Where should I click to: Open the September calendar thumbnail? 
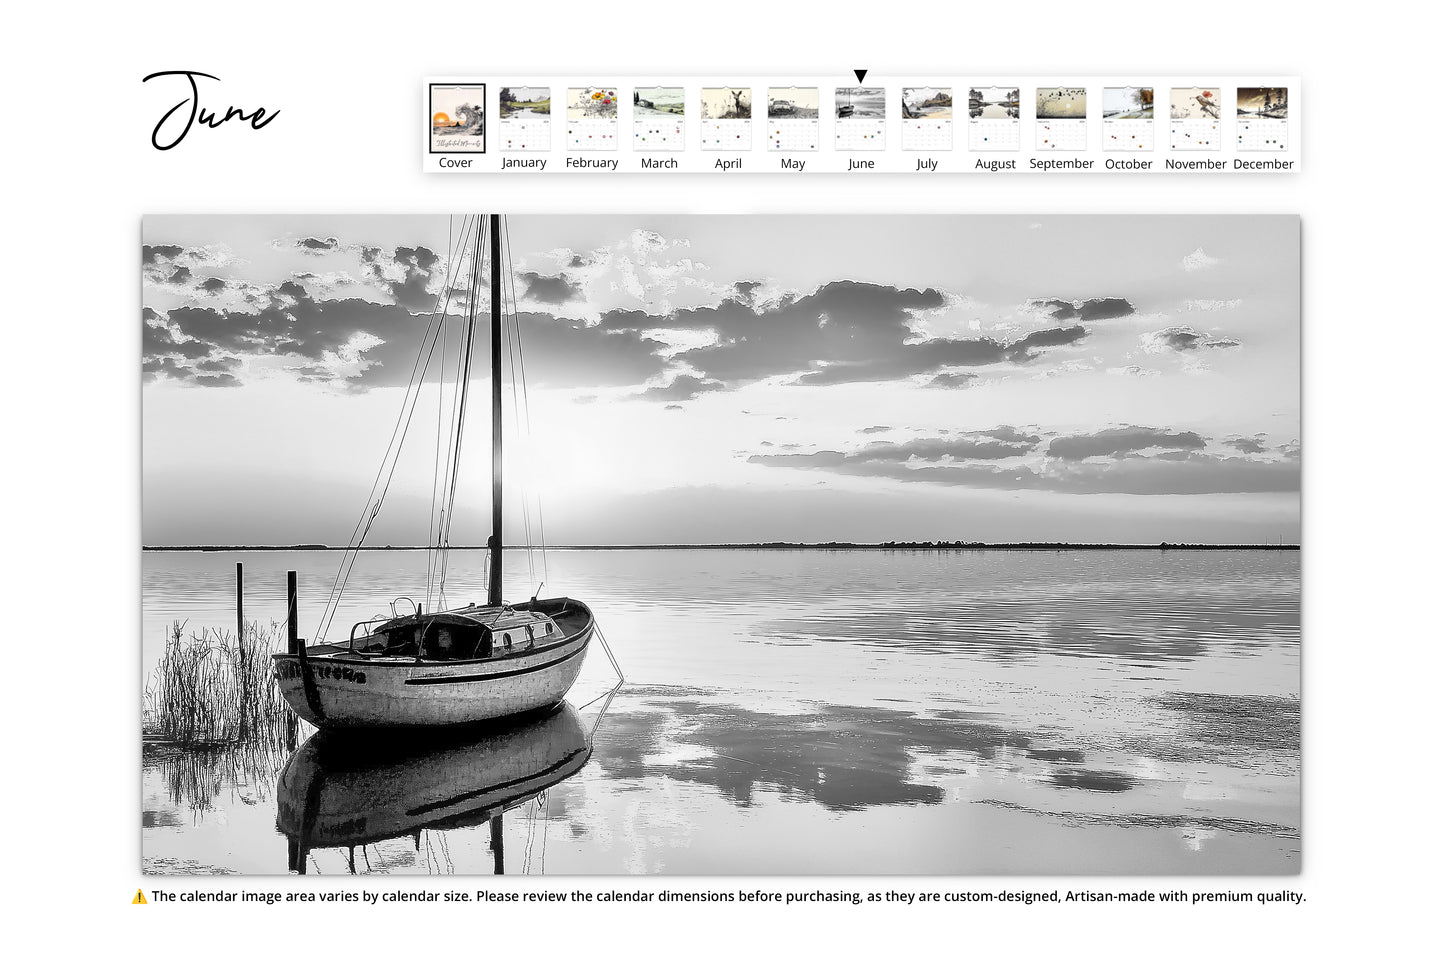tap(1061, 118)
